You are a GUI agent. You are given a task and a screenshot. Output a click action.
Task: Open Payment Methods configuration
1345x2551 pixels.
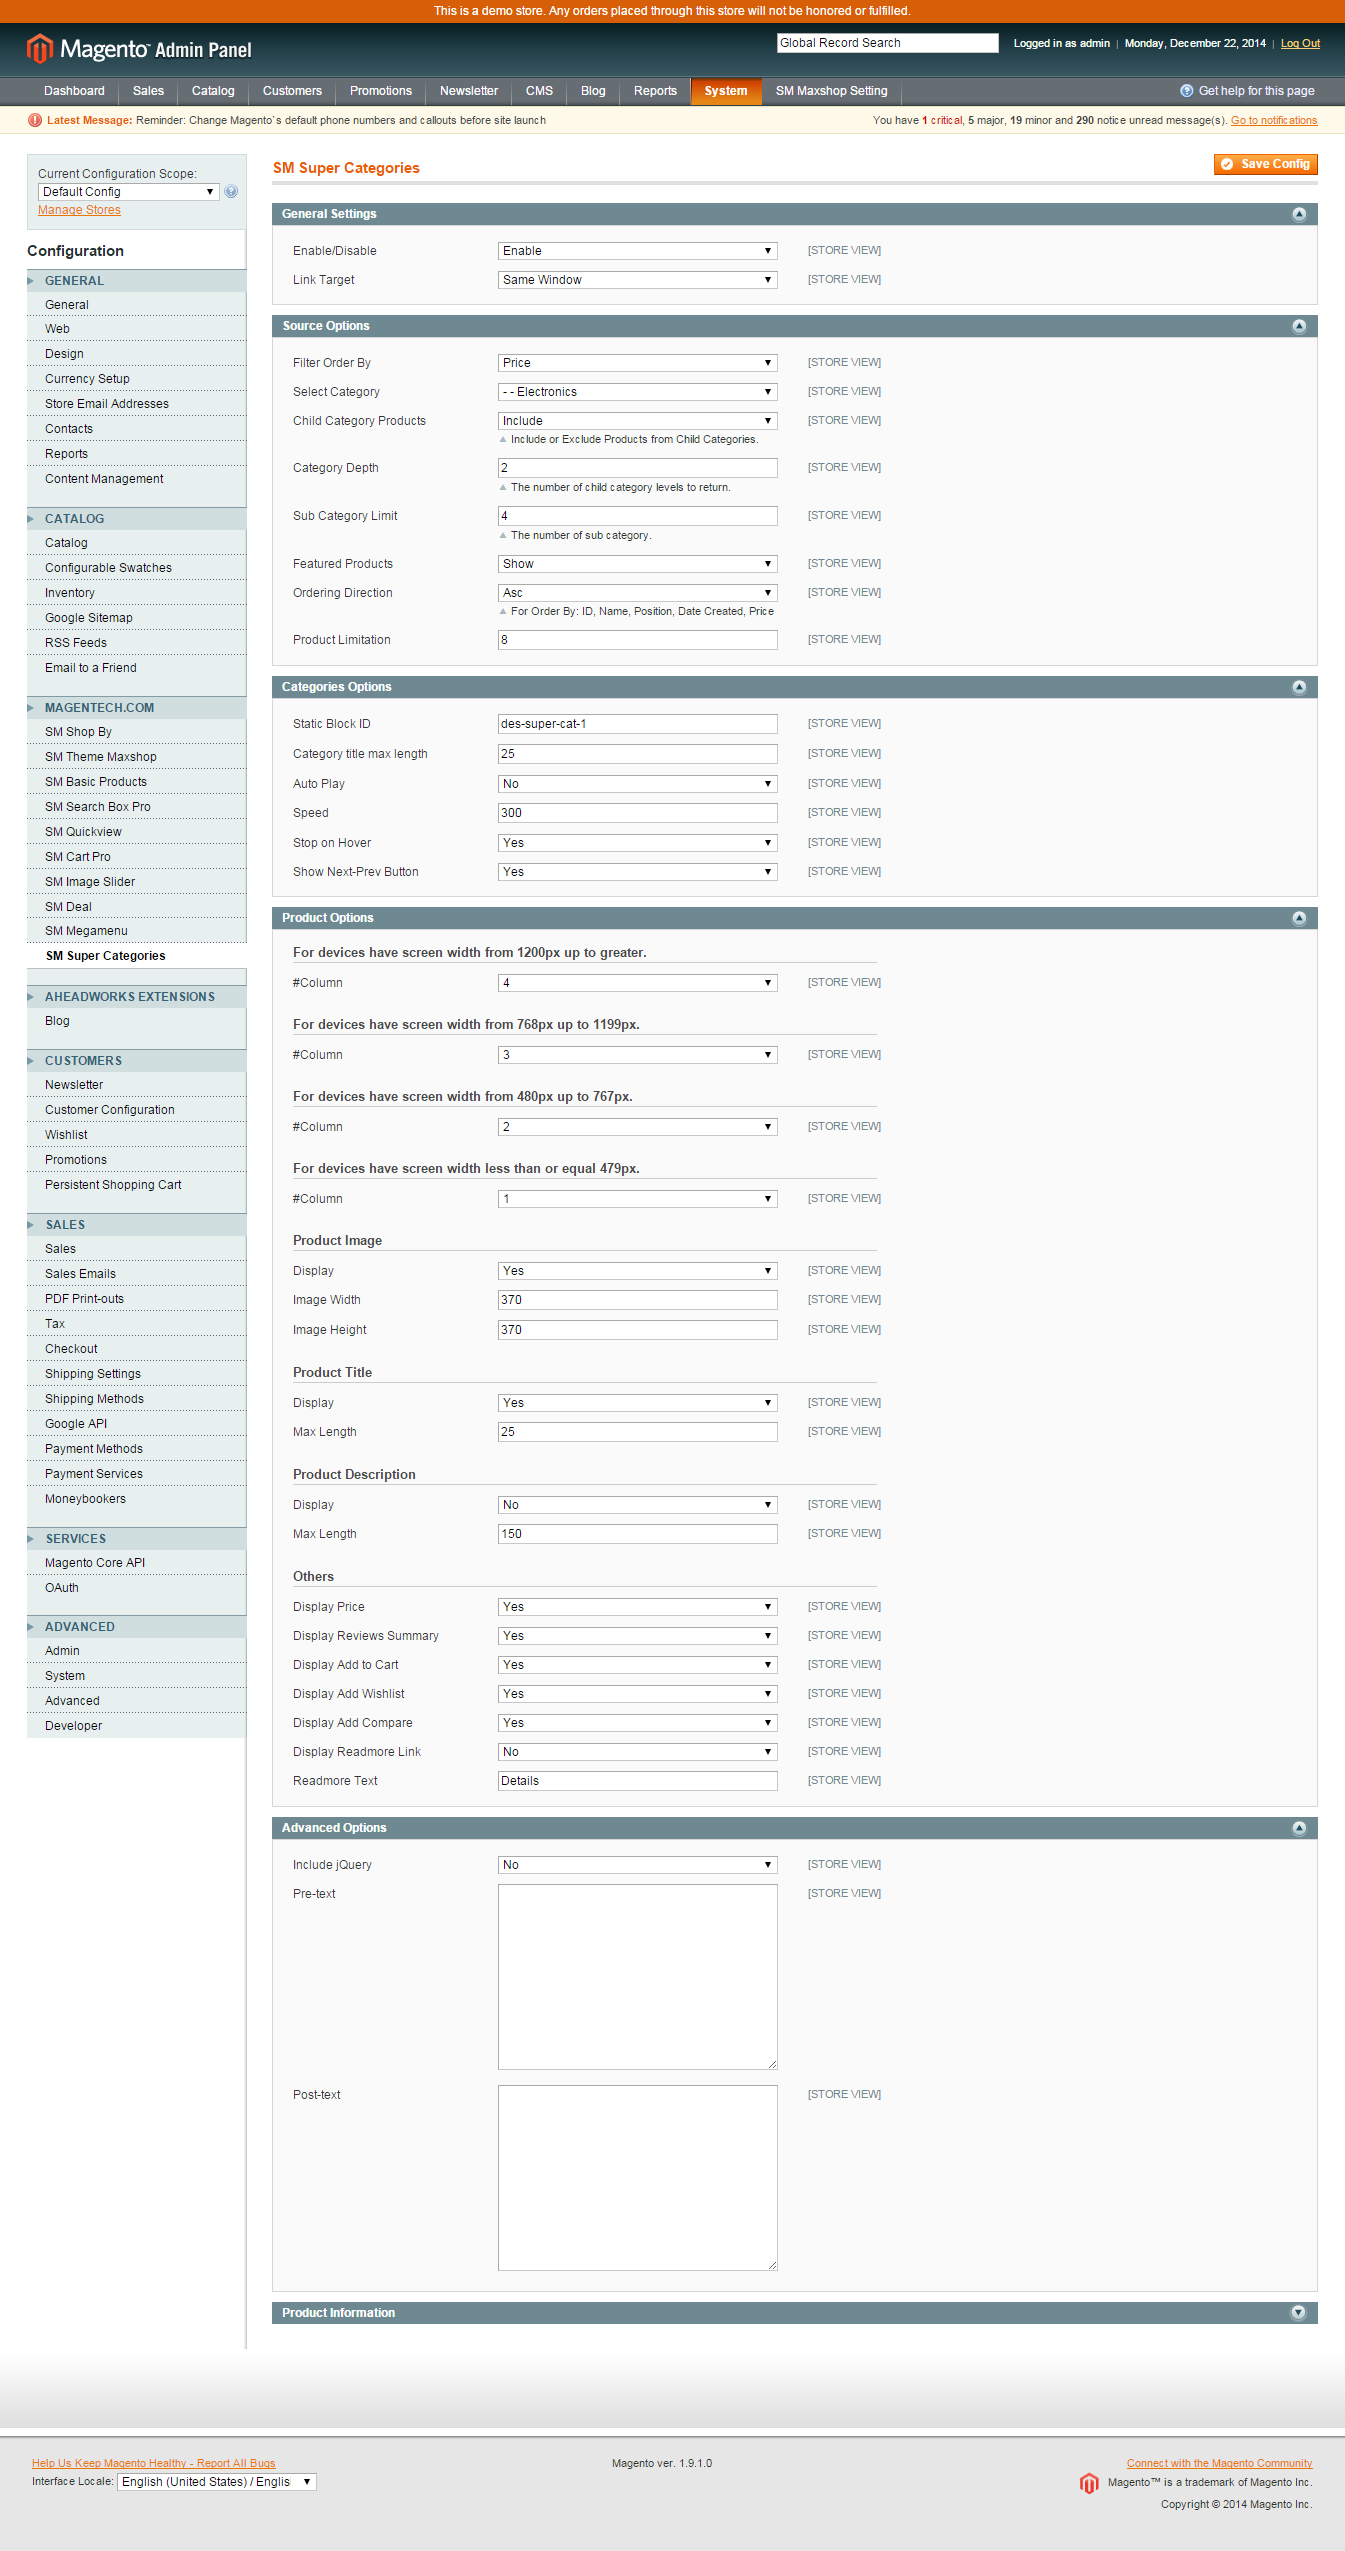tap(136, 1449)
